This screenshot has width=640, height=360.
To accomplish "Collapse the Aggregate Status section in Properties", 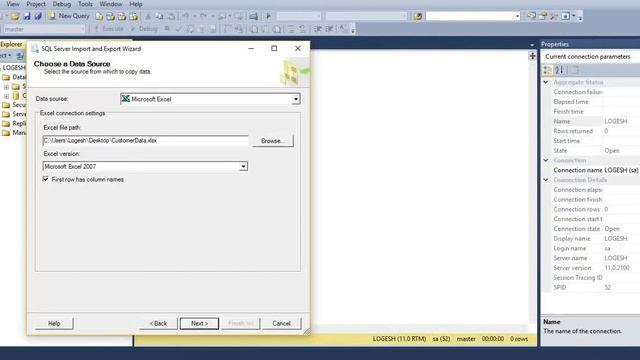I will tap(546, 82).
